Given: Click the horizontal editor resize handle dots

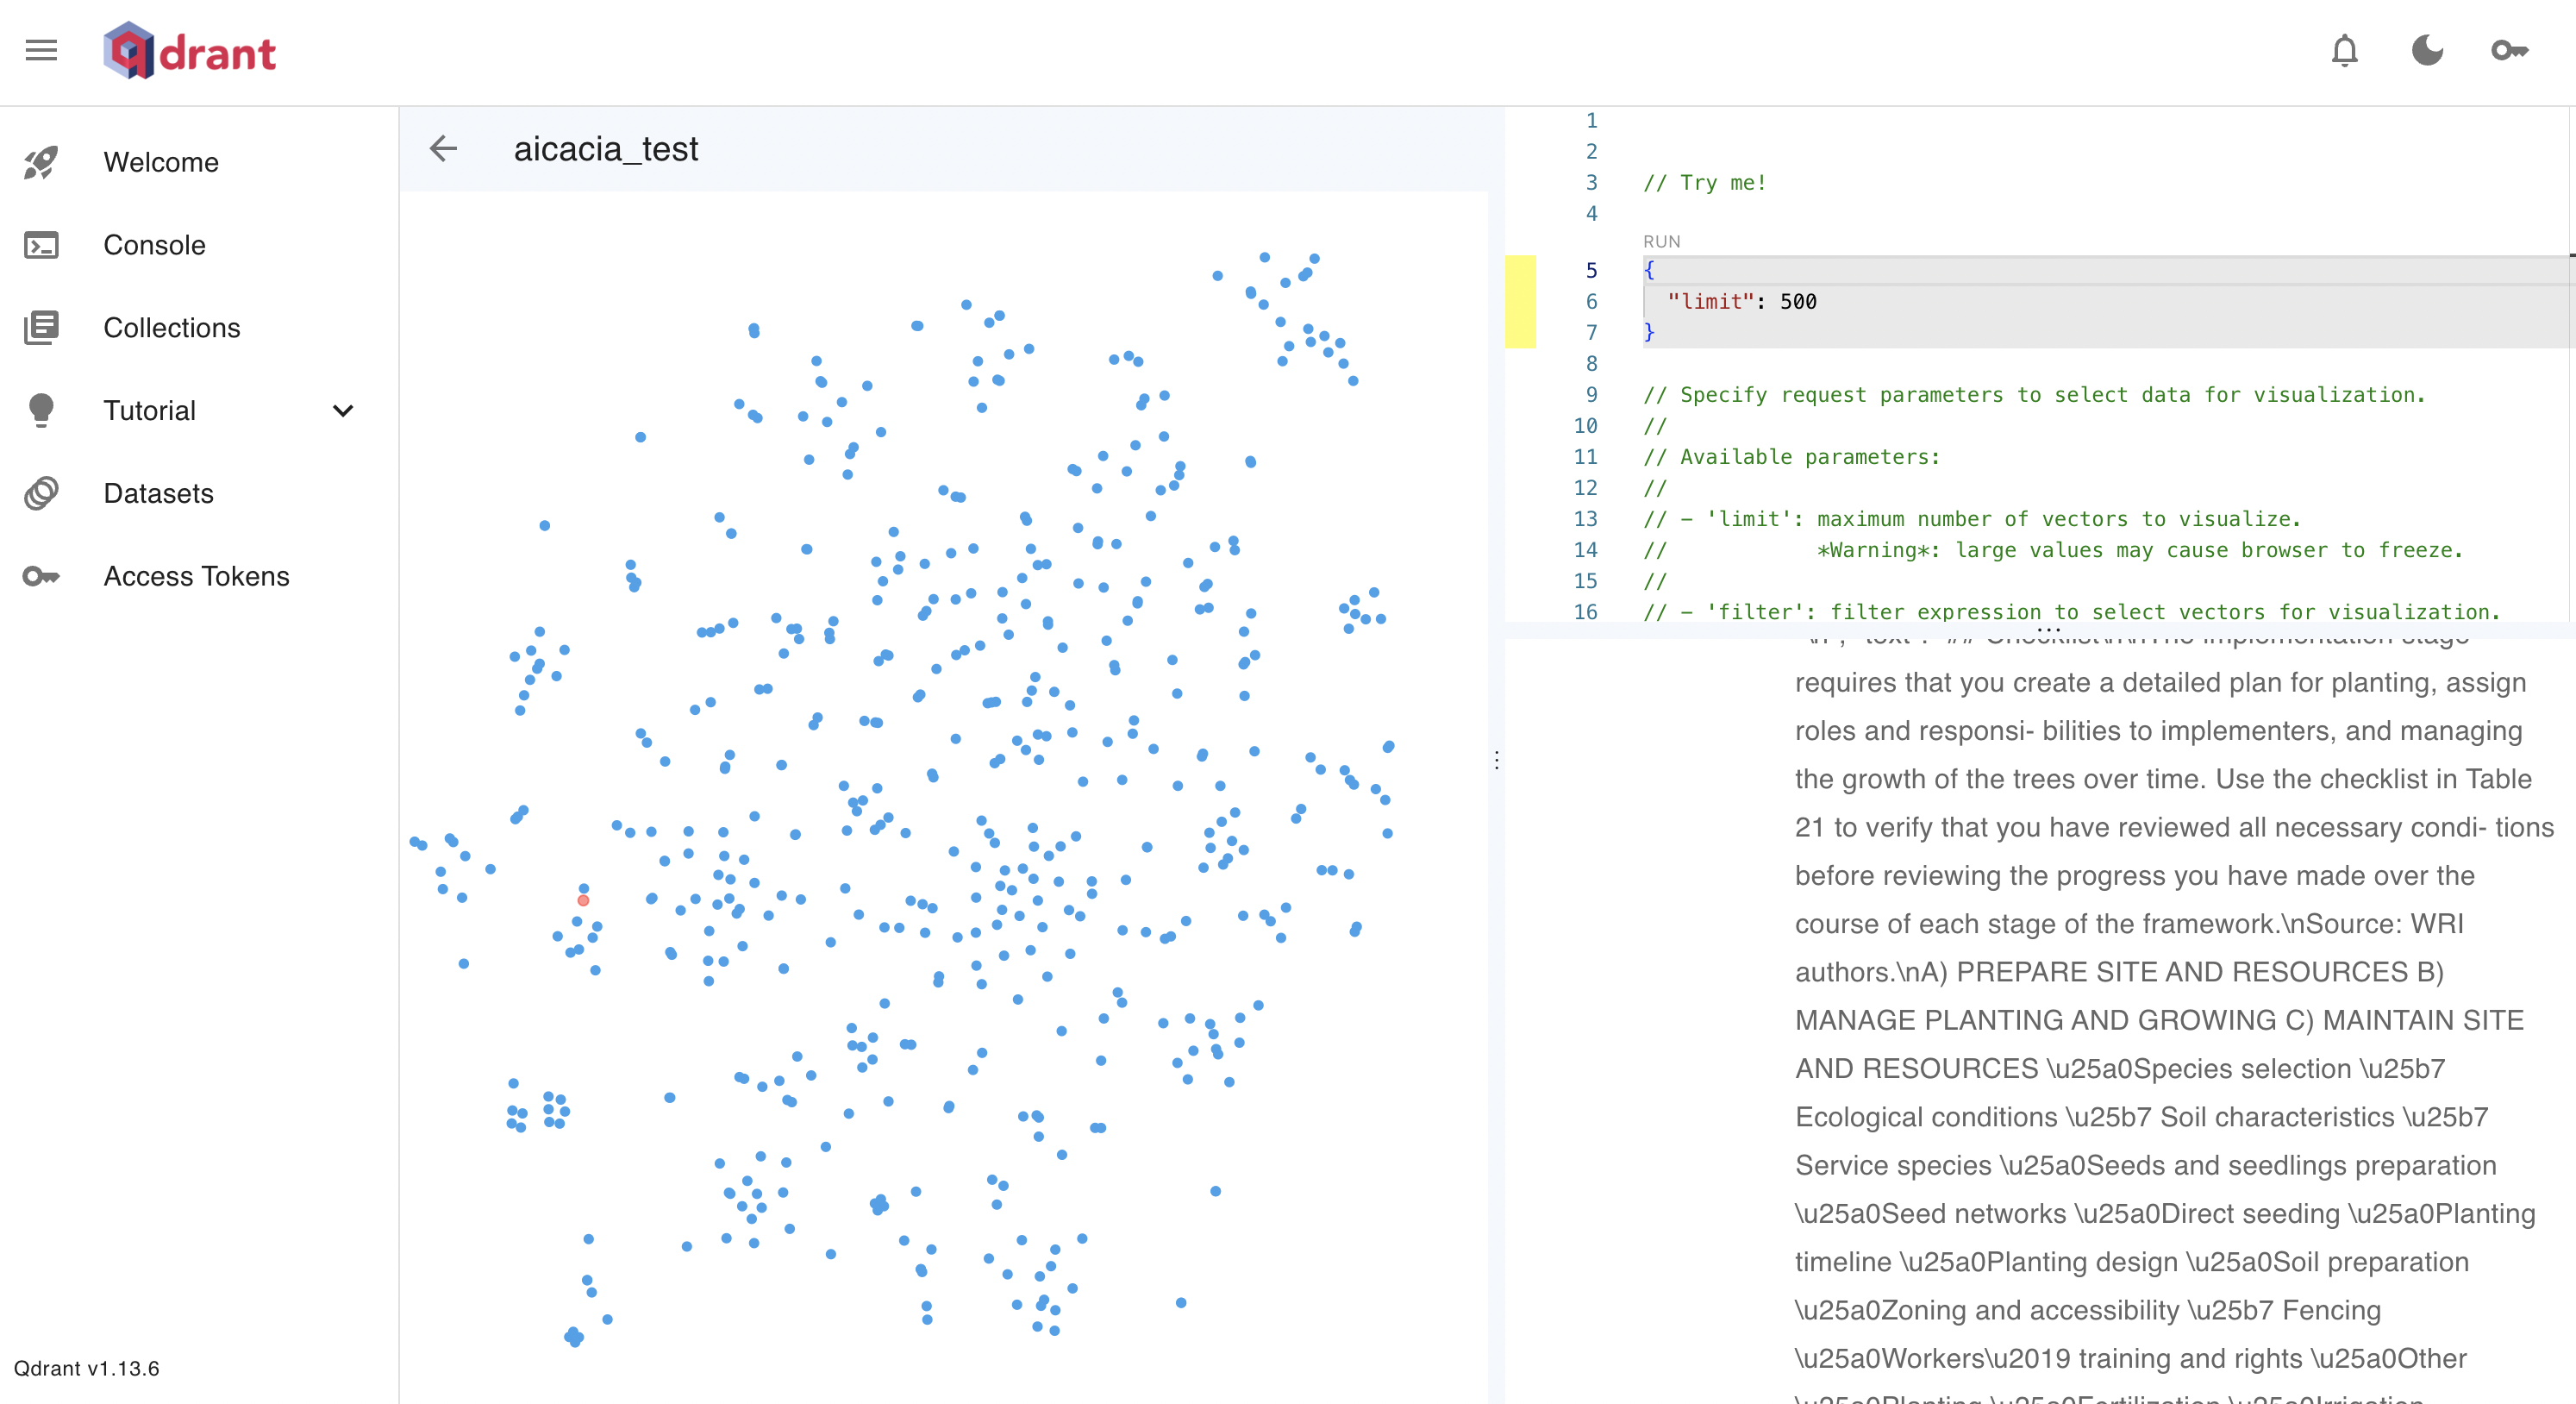Looking at the screenshot, I should [2048, 629].
